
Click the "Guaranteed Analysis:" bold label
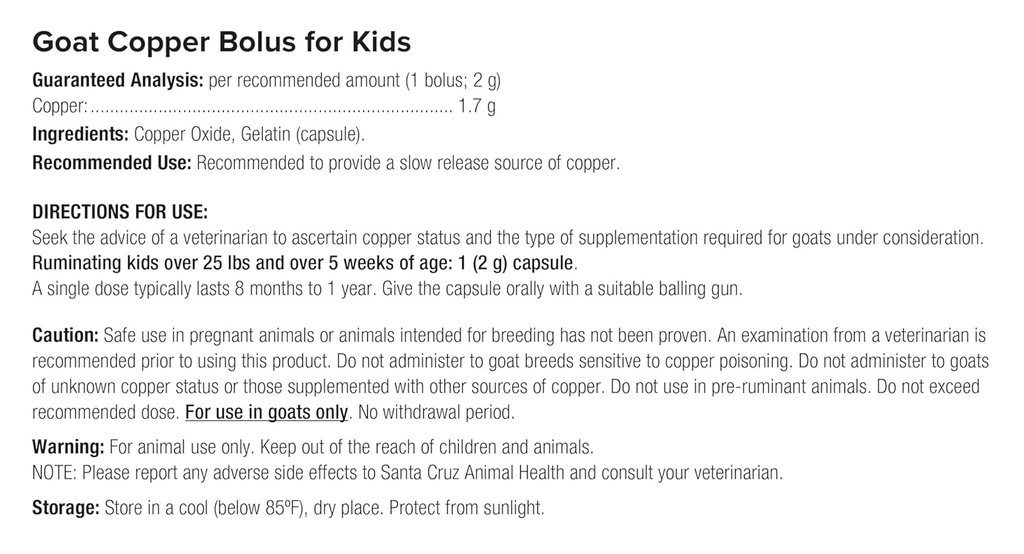point(118,80)
